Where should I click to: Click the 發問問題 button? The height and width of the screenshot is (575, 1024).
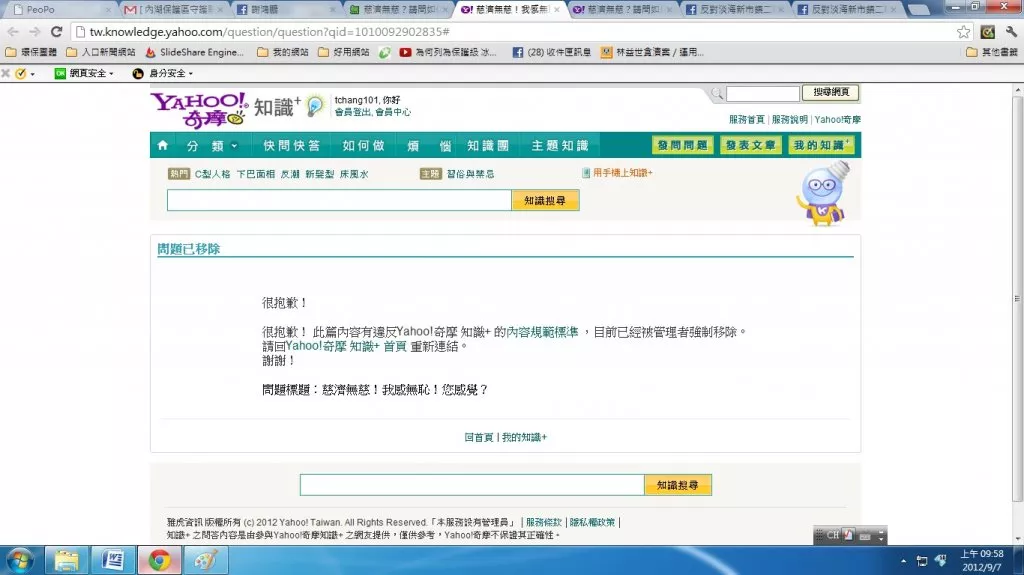[682, 146]
